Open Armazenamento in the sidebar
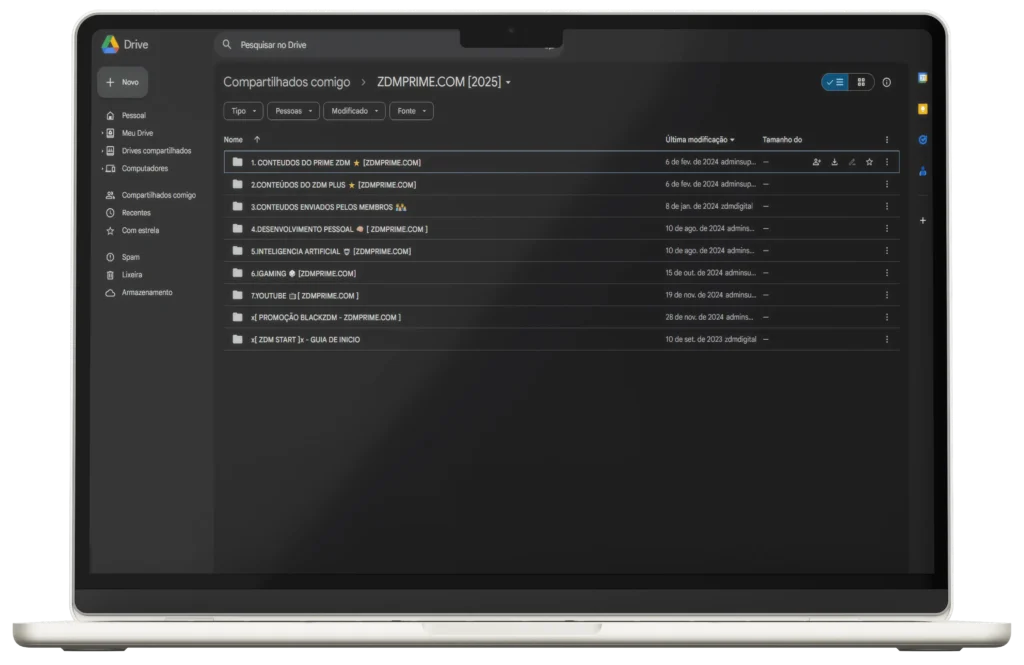 pos(146,293)
